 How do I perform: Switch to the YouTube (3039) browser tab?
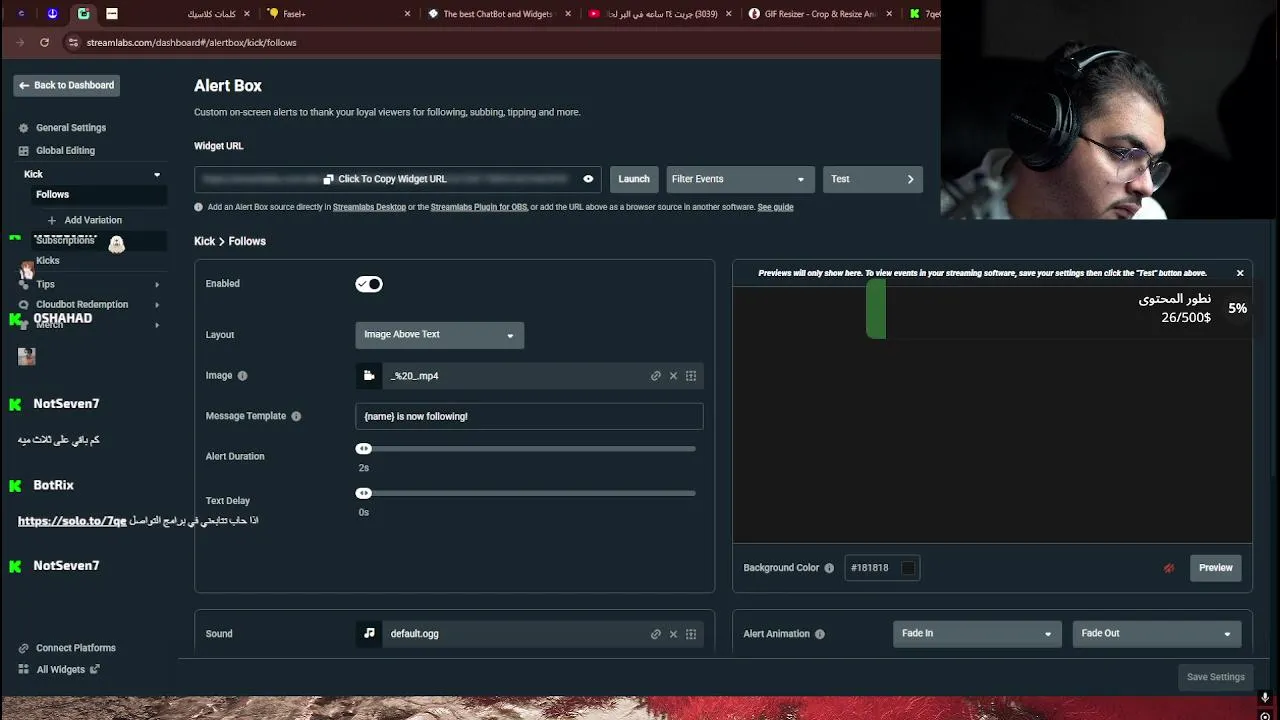[658, 14]
